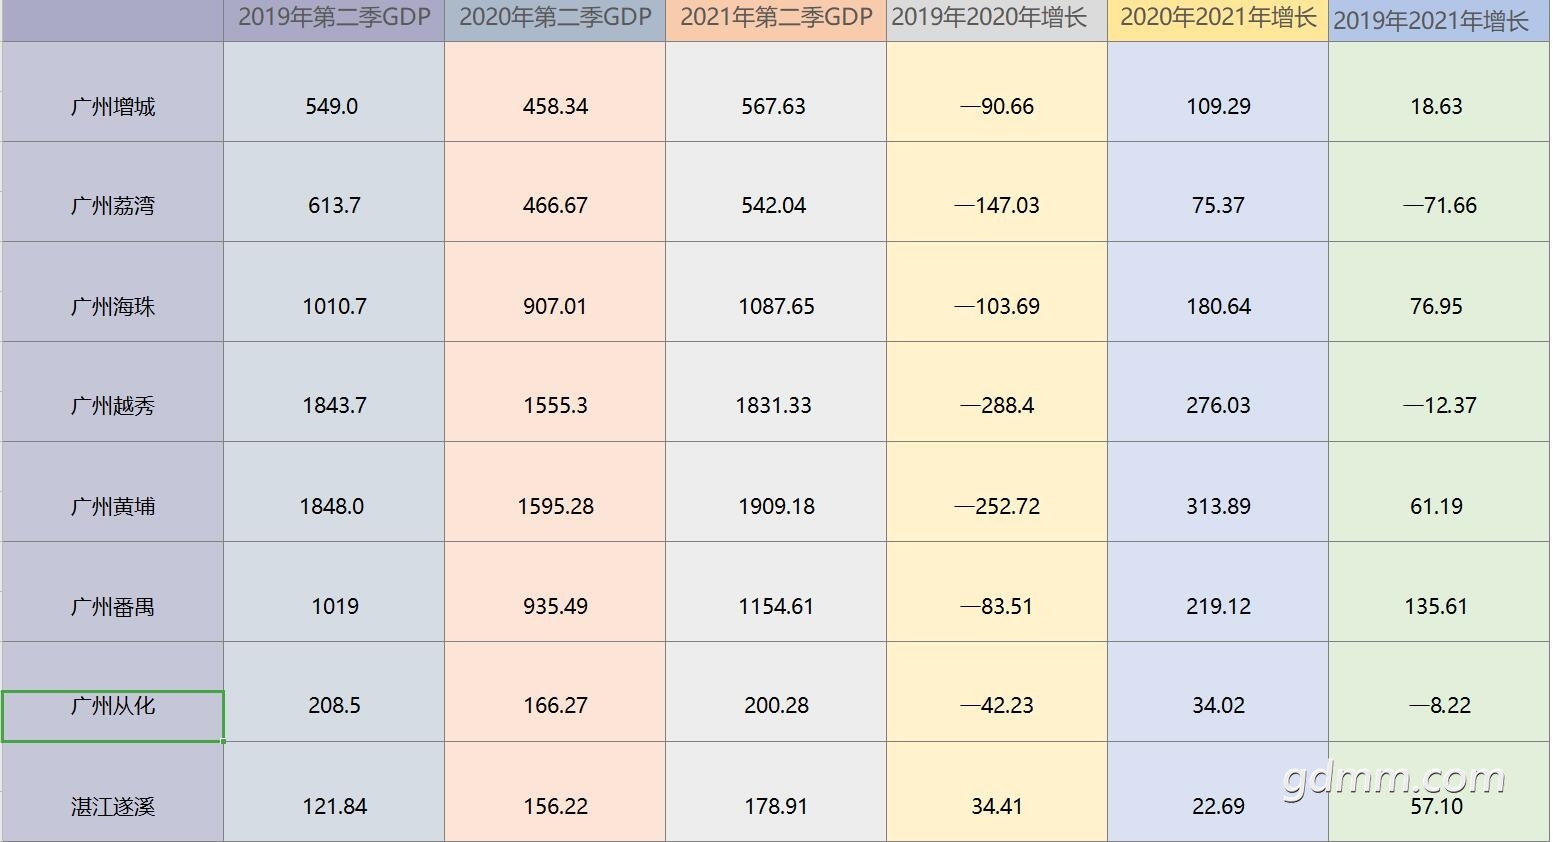Image resolution: width=1553 pixels, height=842 pixels.
Task: Select cell showing 1555.3 for 广州越秀
Action: pyautogui.click(x=555, y=392)
